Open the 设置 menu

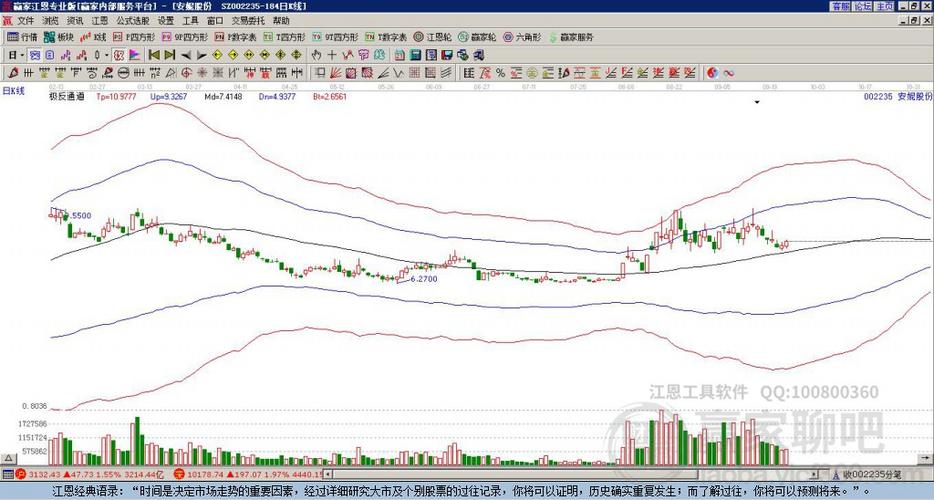(166, 21)
